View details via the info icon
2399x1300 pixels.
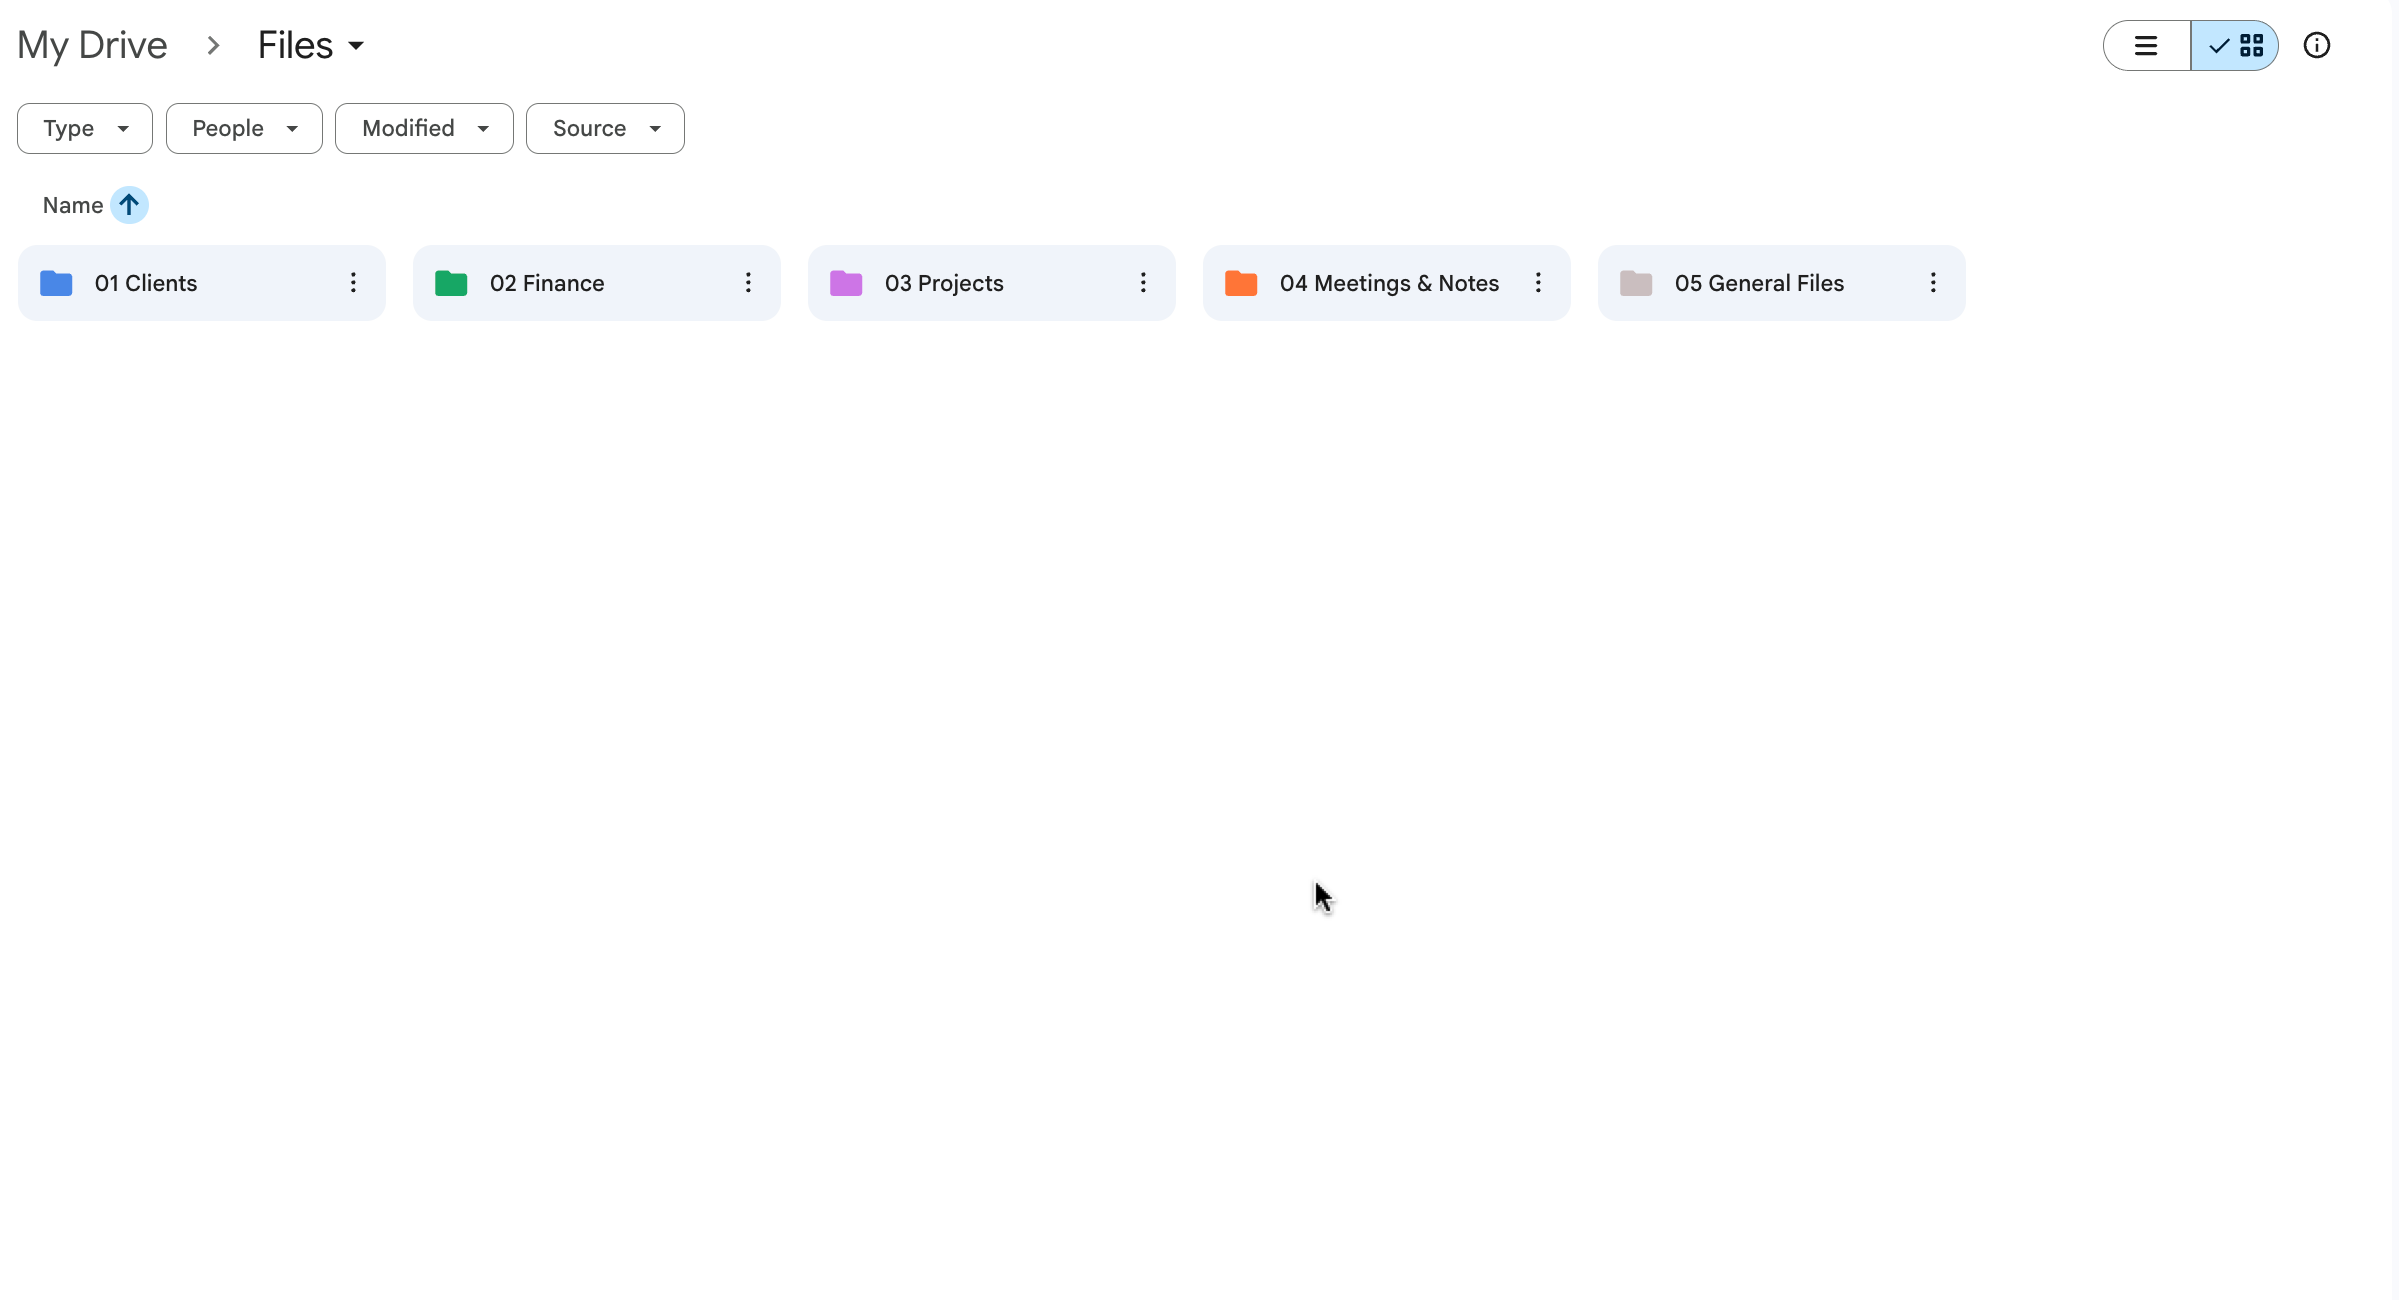pyautogui.click(x=2317, y=46)
